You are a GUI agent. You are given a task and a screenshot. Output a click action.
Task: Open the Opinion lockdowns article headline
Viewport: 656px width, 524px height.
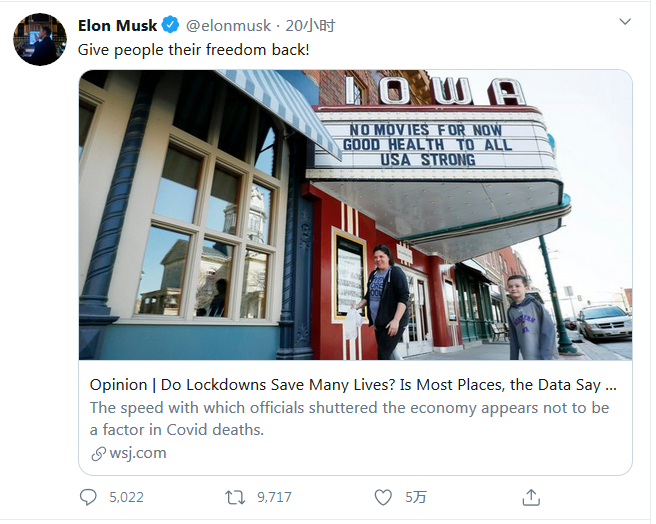click(352, 384)
